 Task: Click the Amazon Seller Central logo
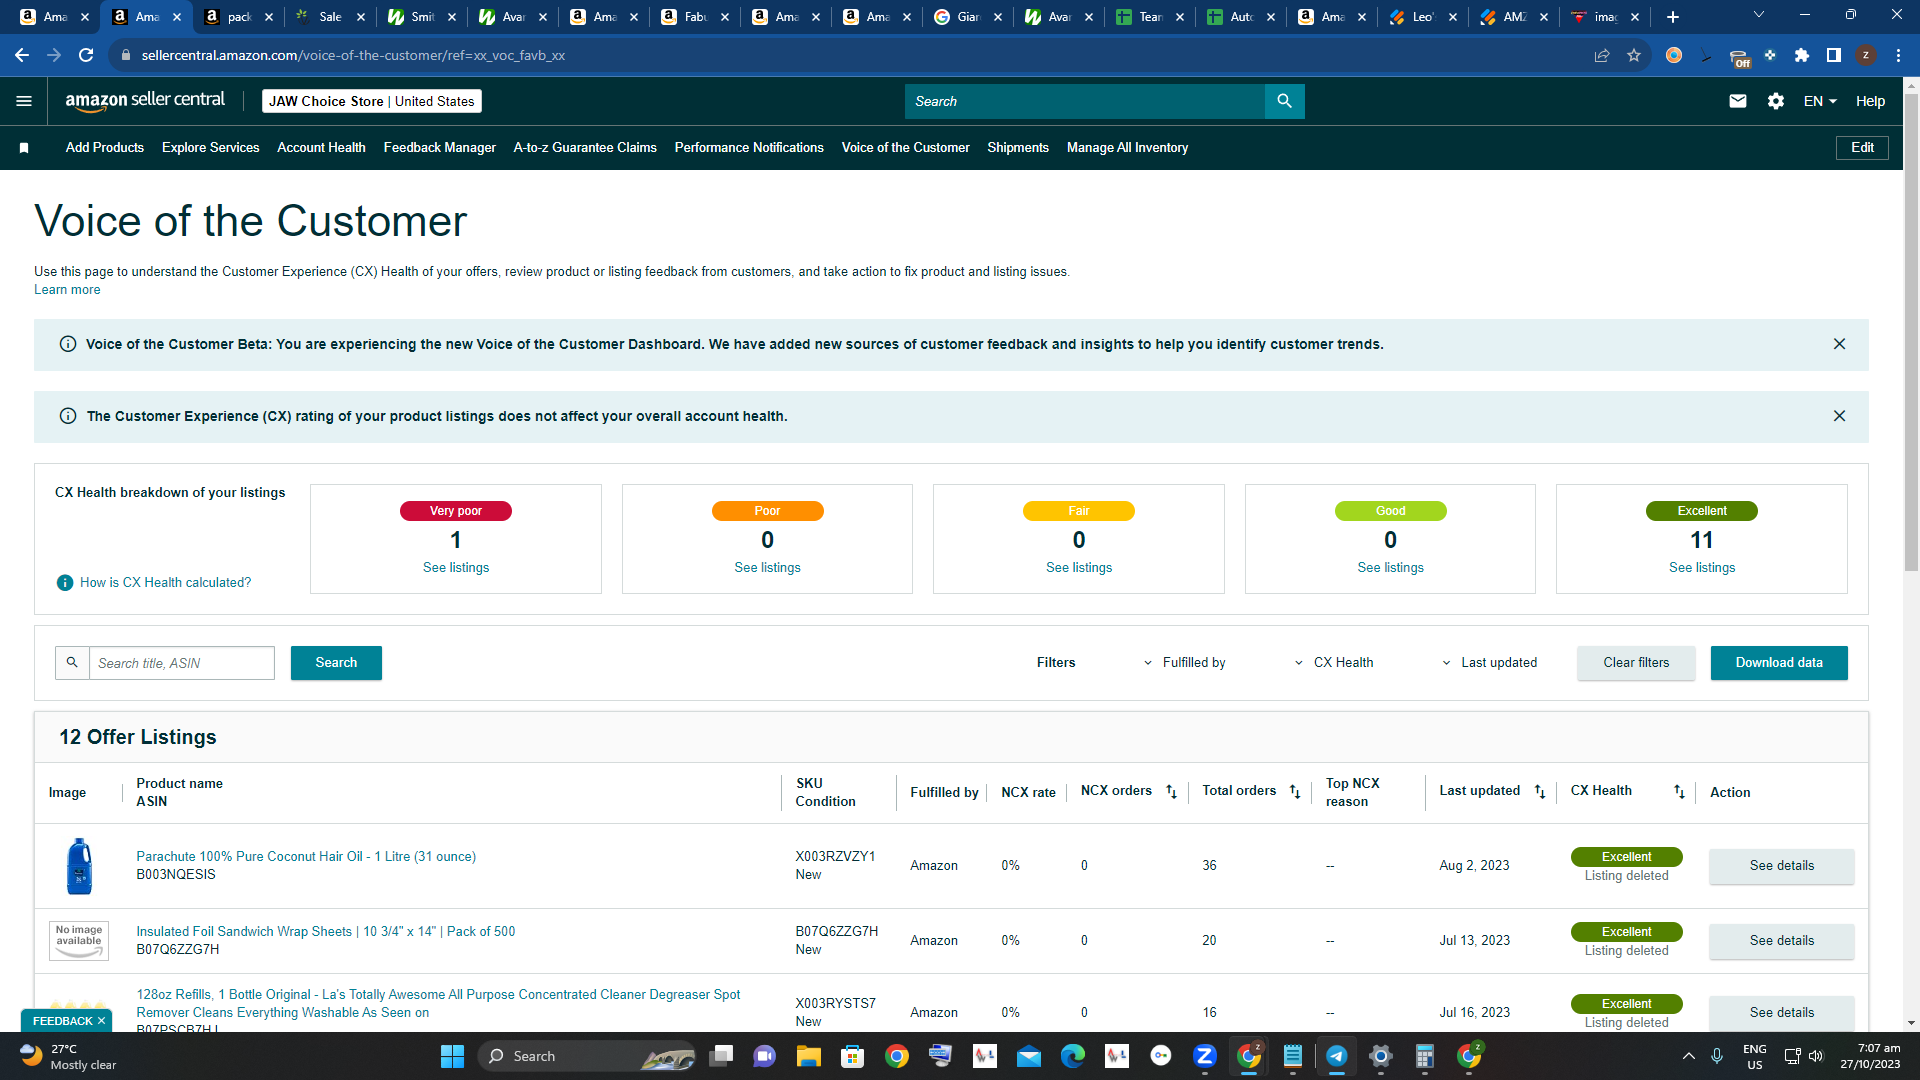(145, 100)
